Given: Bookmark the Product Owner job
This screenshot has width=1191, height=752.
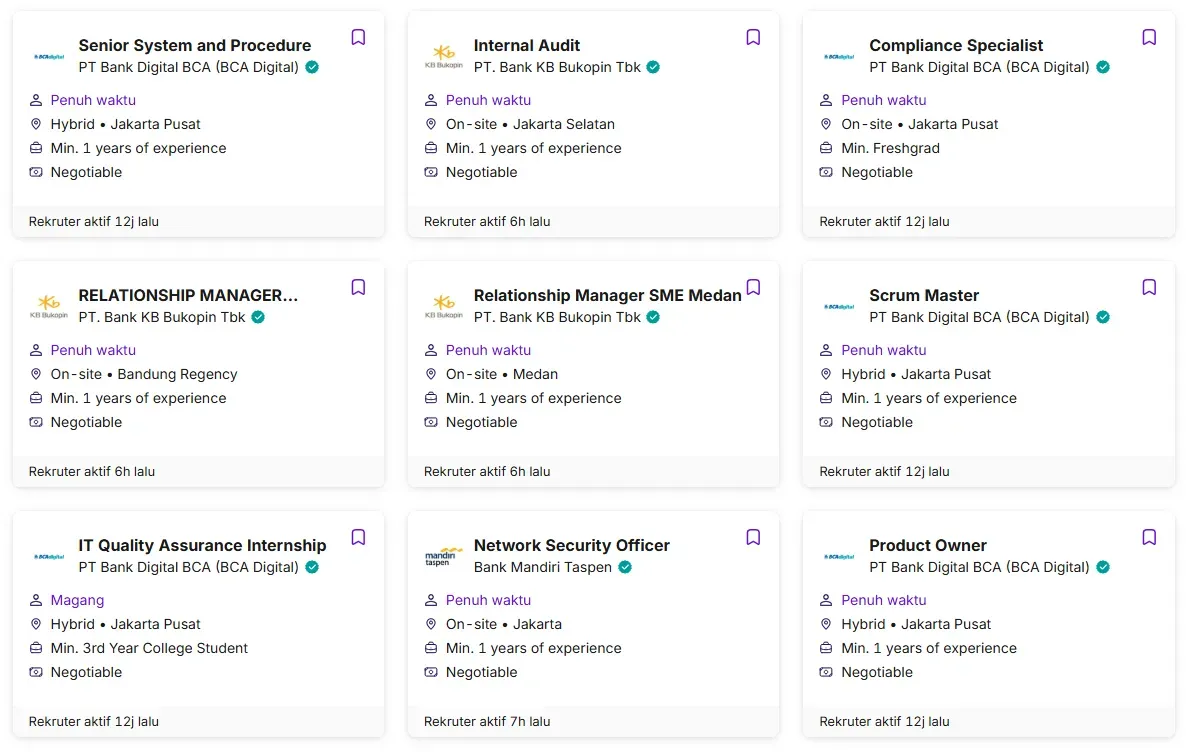Looking at the screenshot, I should point(1149,538).
